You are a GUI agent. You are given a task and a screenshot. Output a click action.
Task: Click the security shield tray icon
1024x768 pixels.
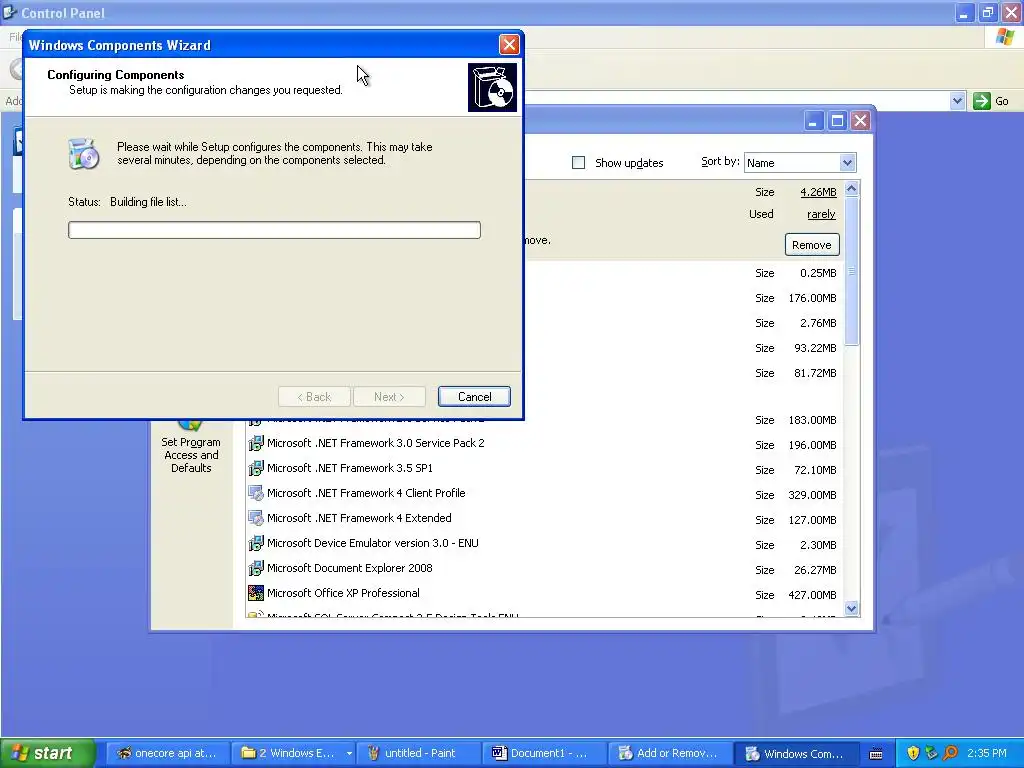pos(913,754)
